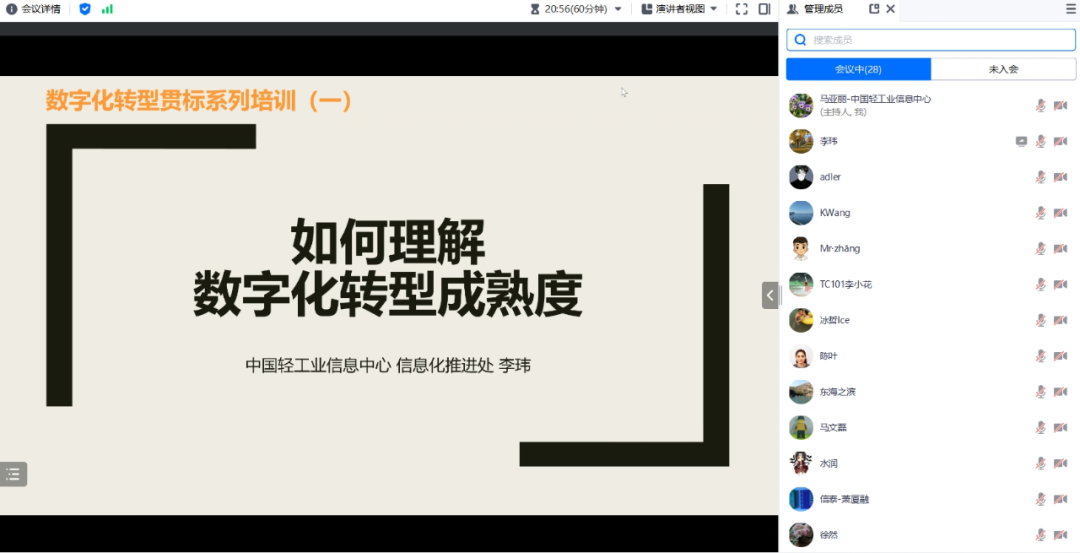Click the screen-sharing icon beside 李玮
1080x553 pixels.
[1021, 141]
